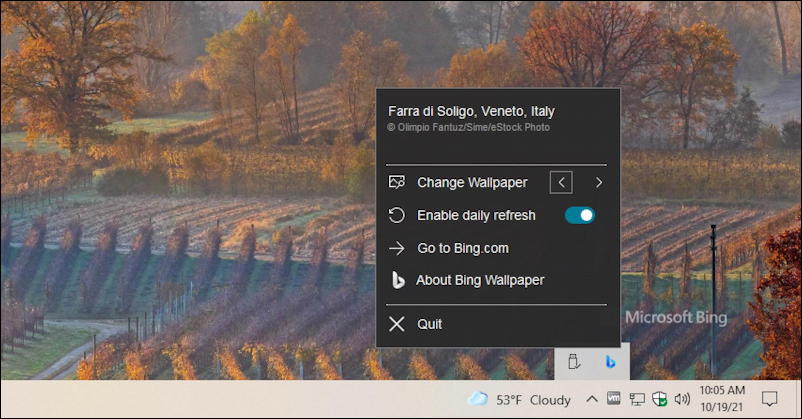Click the Bing logo beside About Bing Wallpaper

[397, 280]
